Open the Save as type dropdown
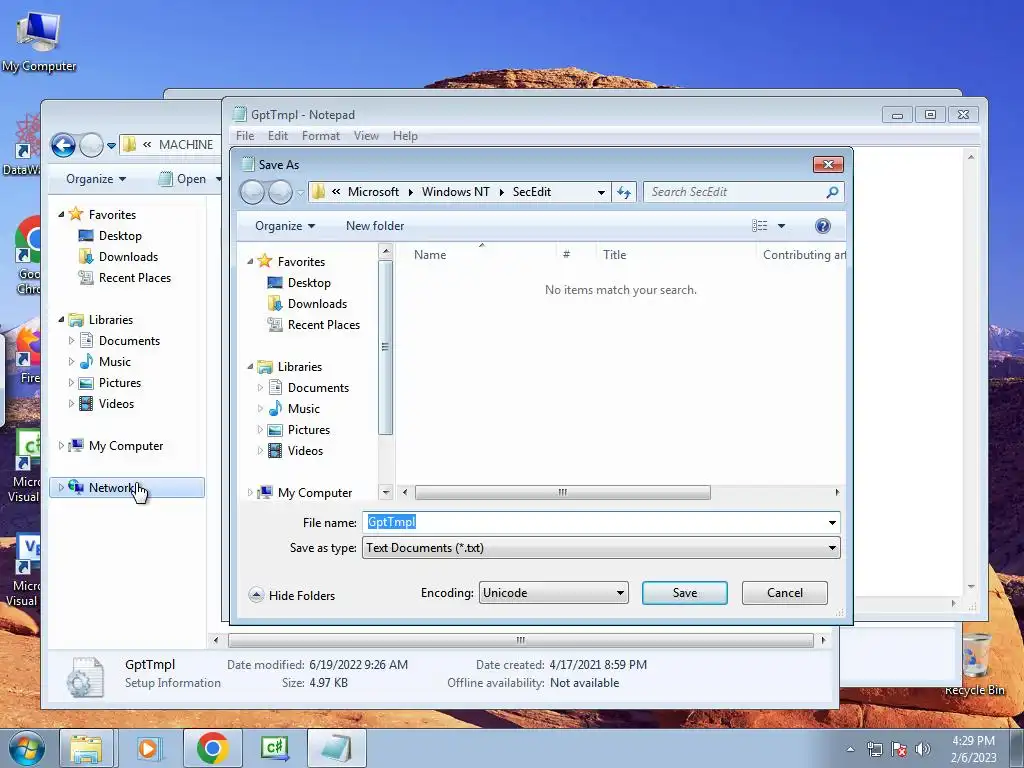This screenshot has width=1024, height=768. 601,548
